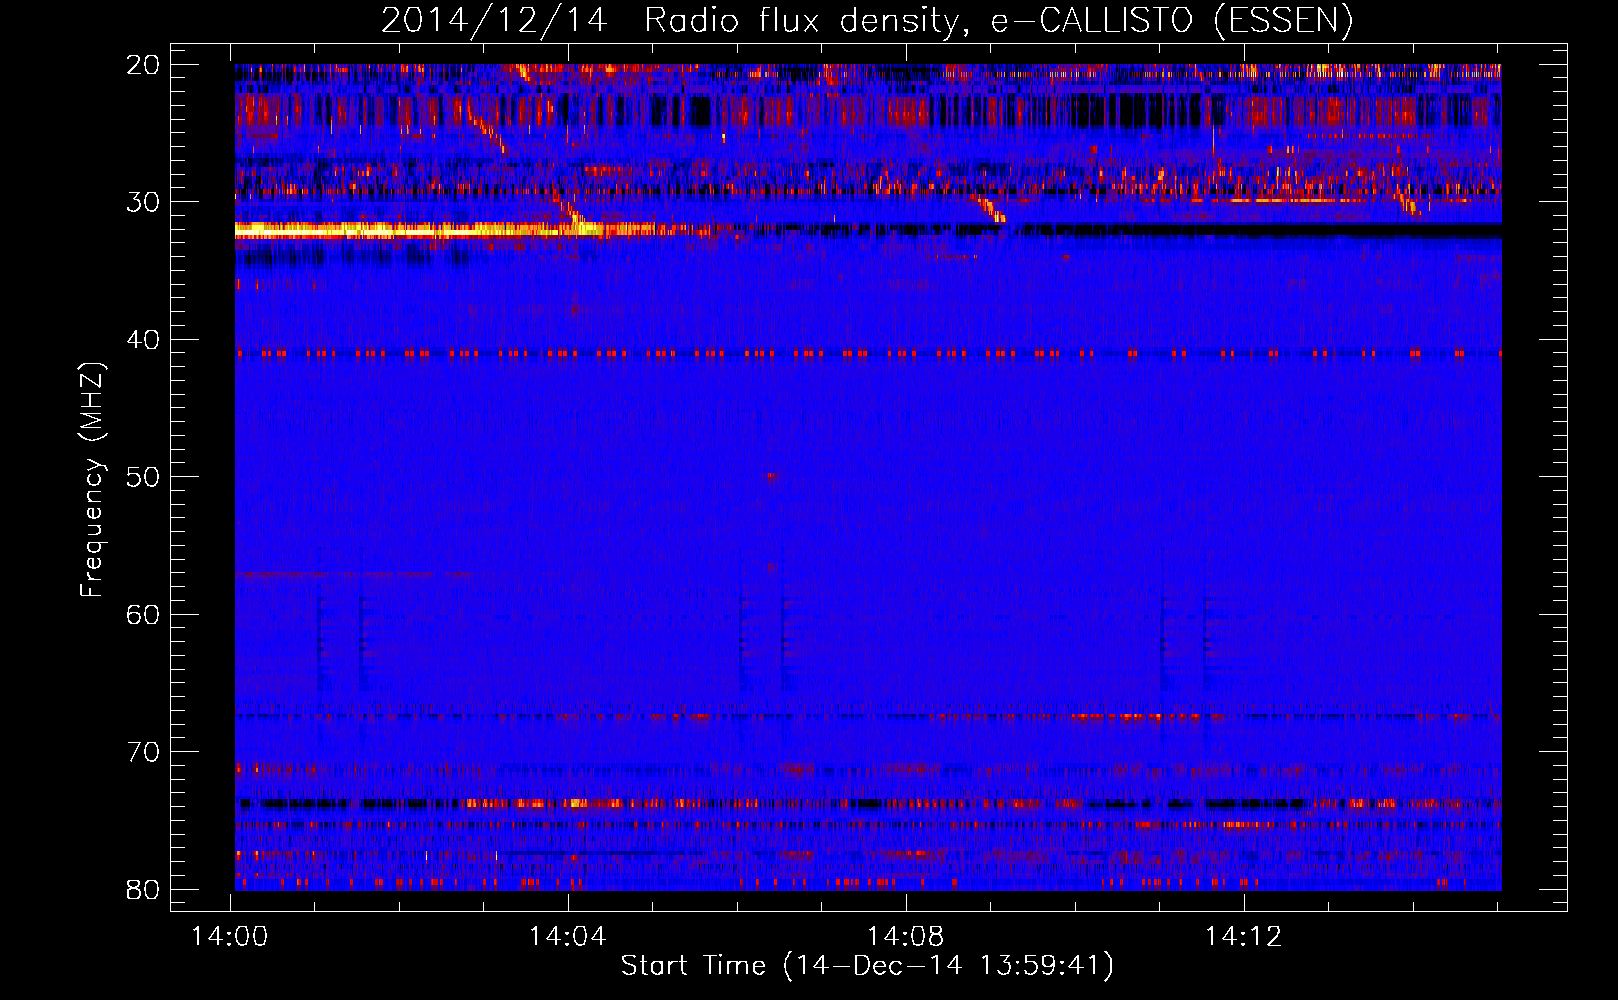Click the 80 frequency tick label
This screenshot has width=1618, height=1000.
click(x=143, y=890)
